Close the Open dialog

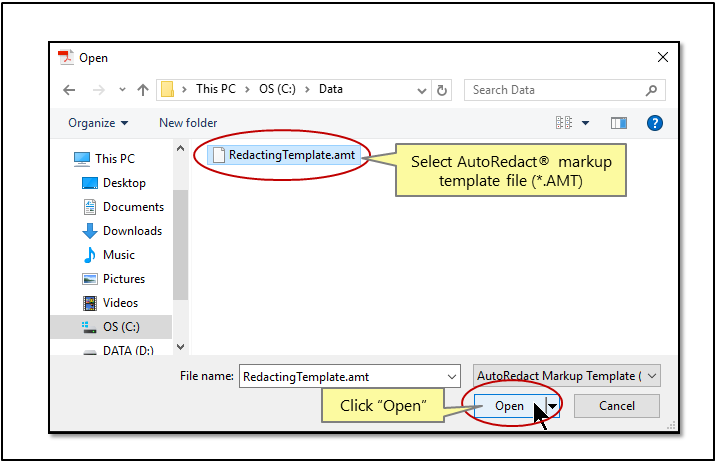click(663, 57)
